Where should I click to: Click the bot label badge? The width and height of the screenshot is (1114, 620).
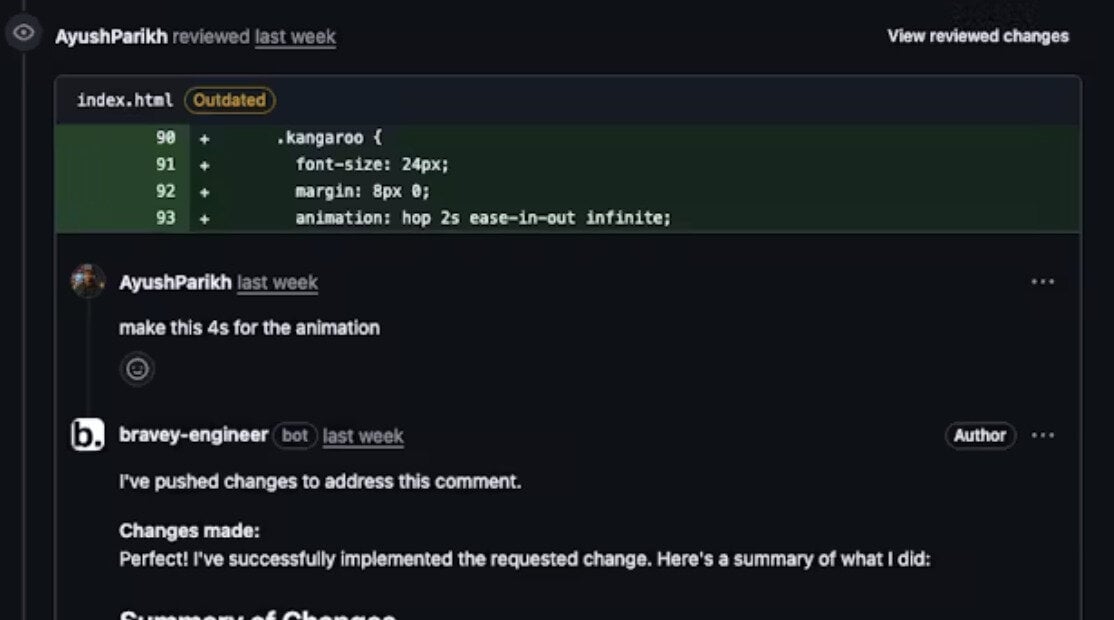(295, 435)
